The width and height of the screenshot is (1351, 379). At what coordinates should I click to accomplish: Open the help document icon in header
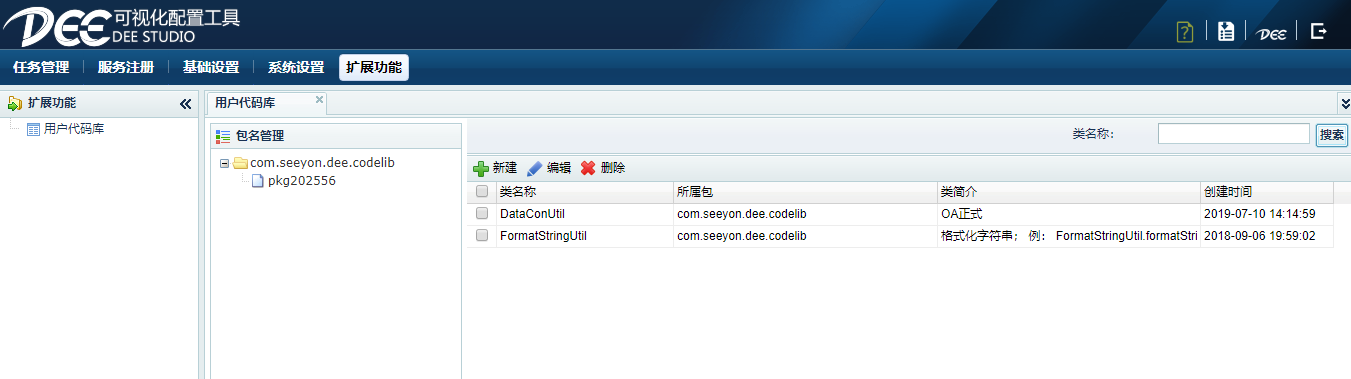pos(1185,31)
